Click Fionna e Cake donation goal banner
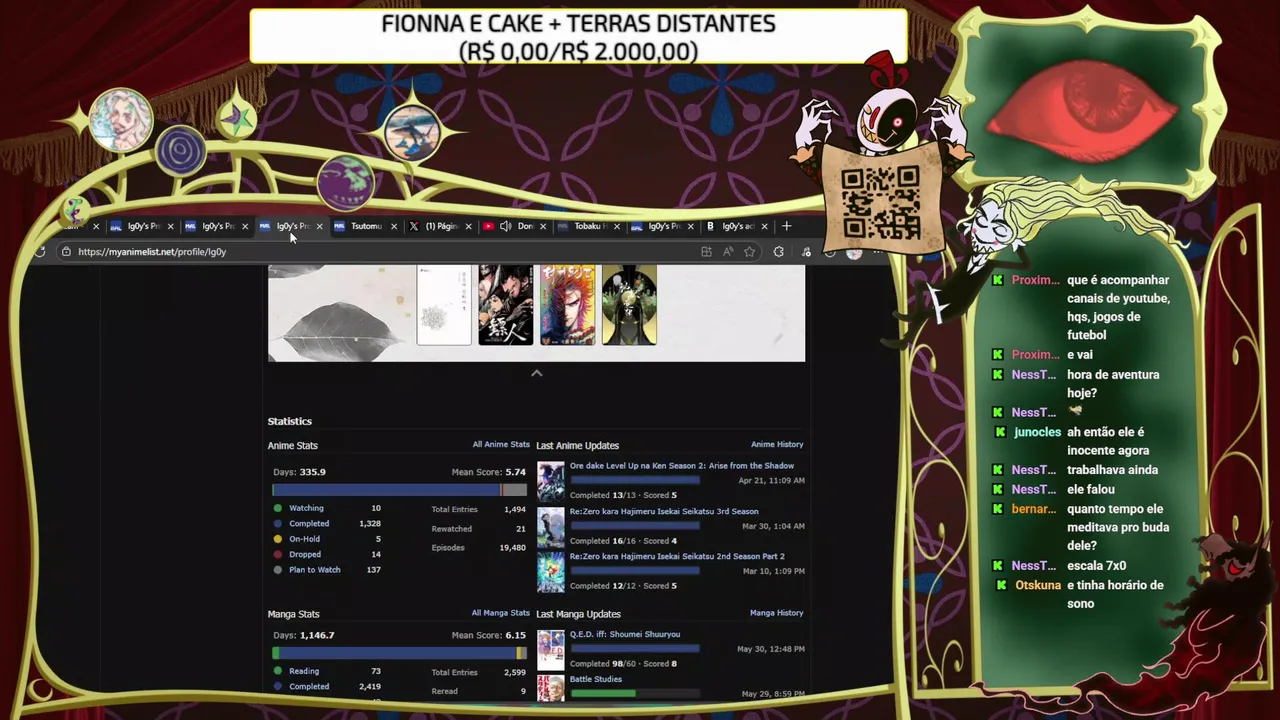1280x720 pixels. (578, 37)
